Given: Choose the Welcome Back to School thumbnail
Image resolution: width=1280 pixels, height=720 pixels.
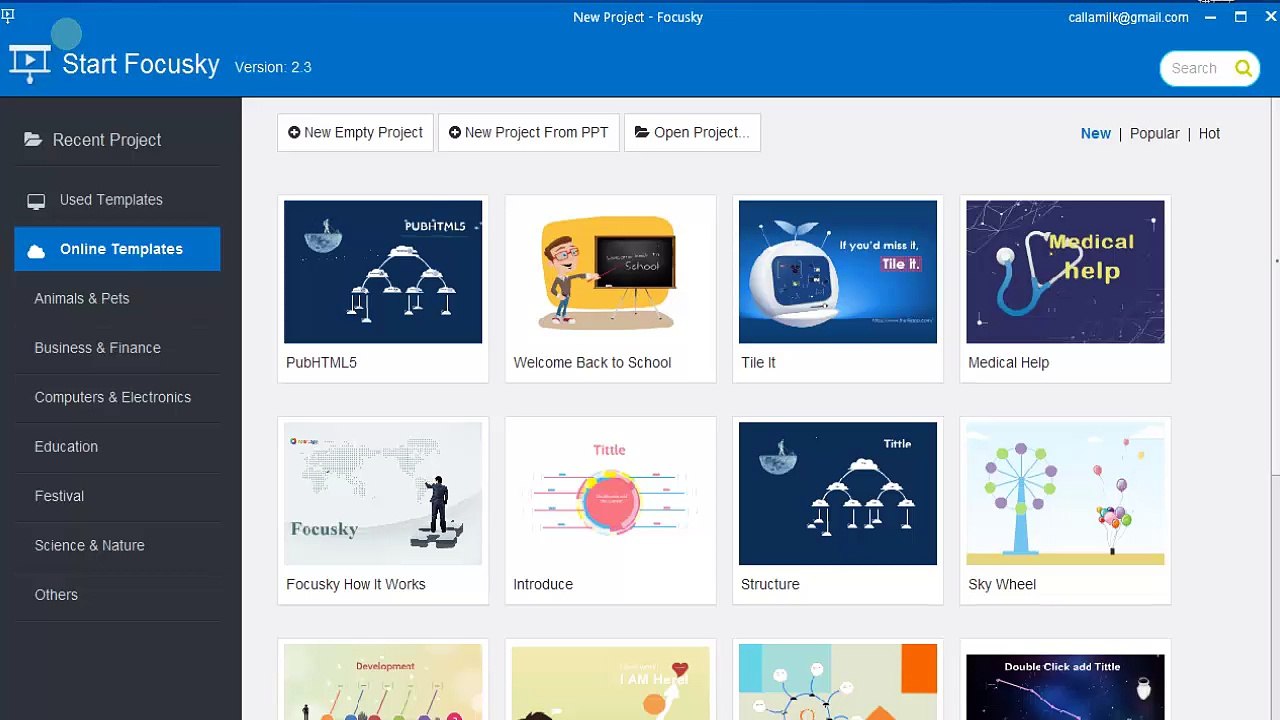Looking at the screenshot, I should click(610, 272).
